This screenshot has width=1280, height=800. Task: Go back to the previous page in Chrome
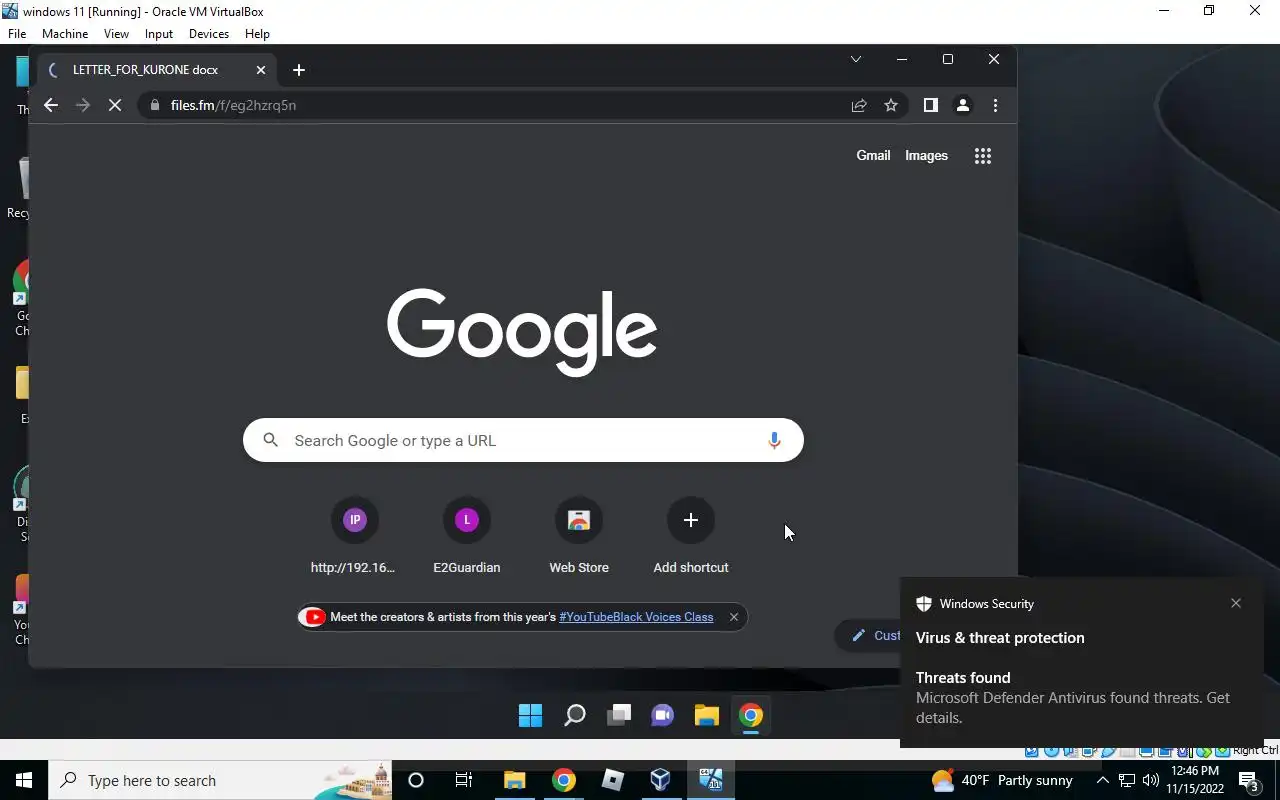coord(51,105)
